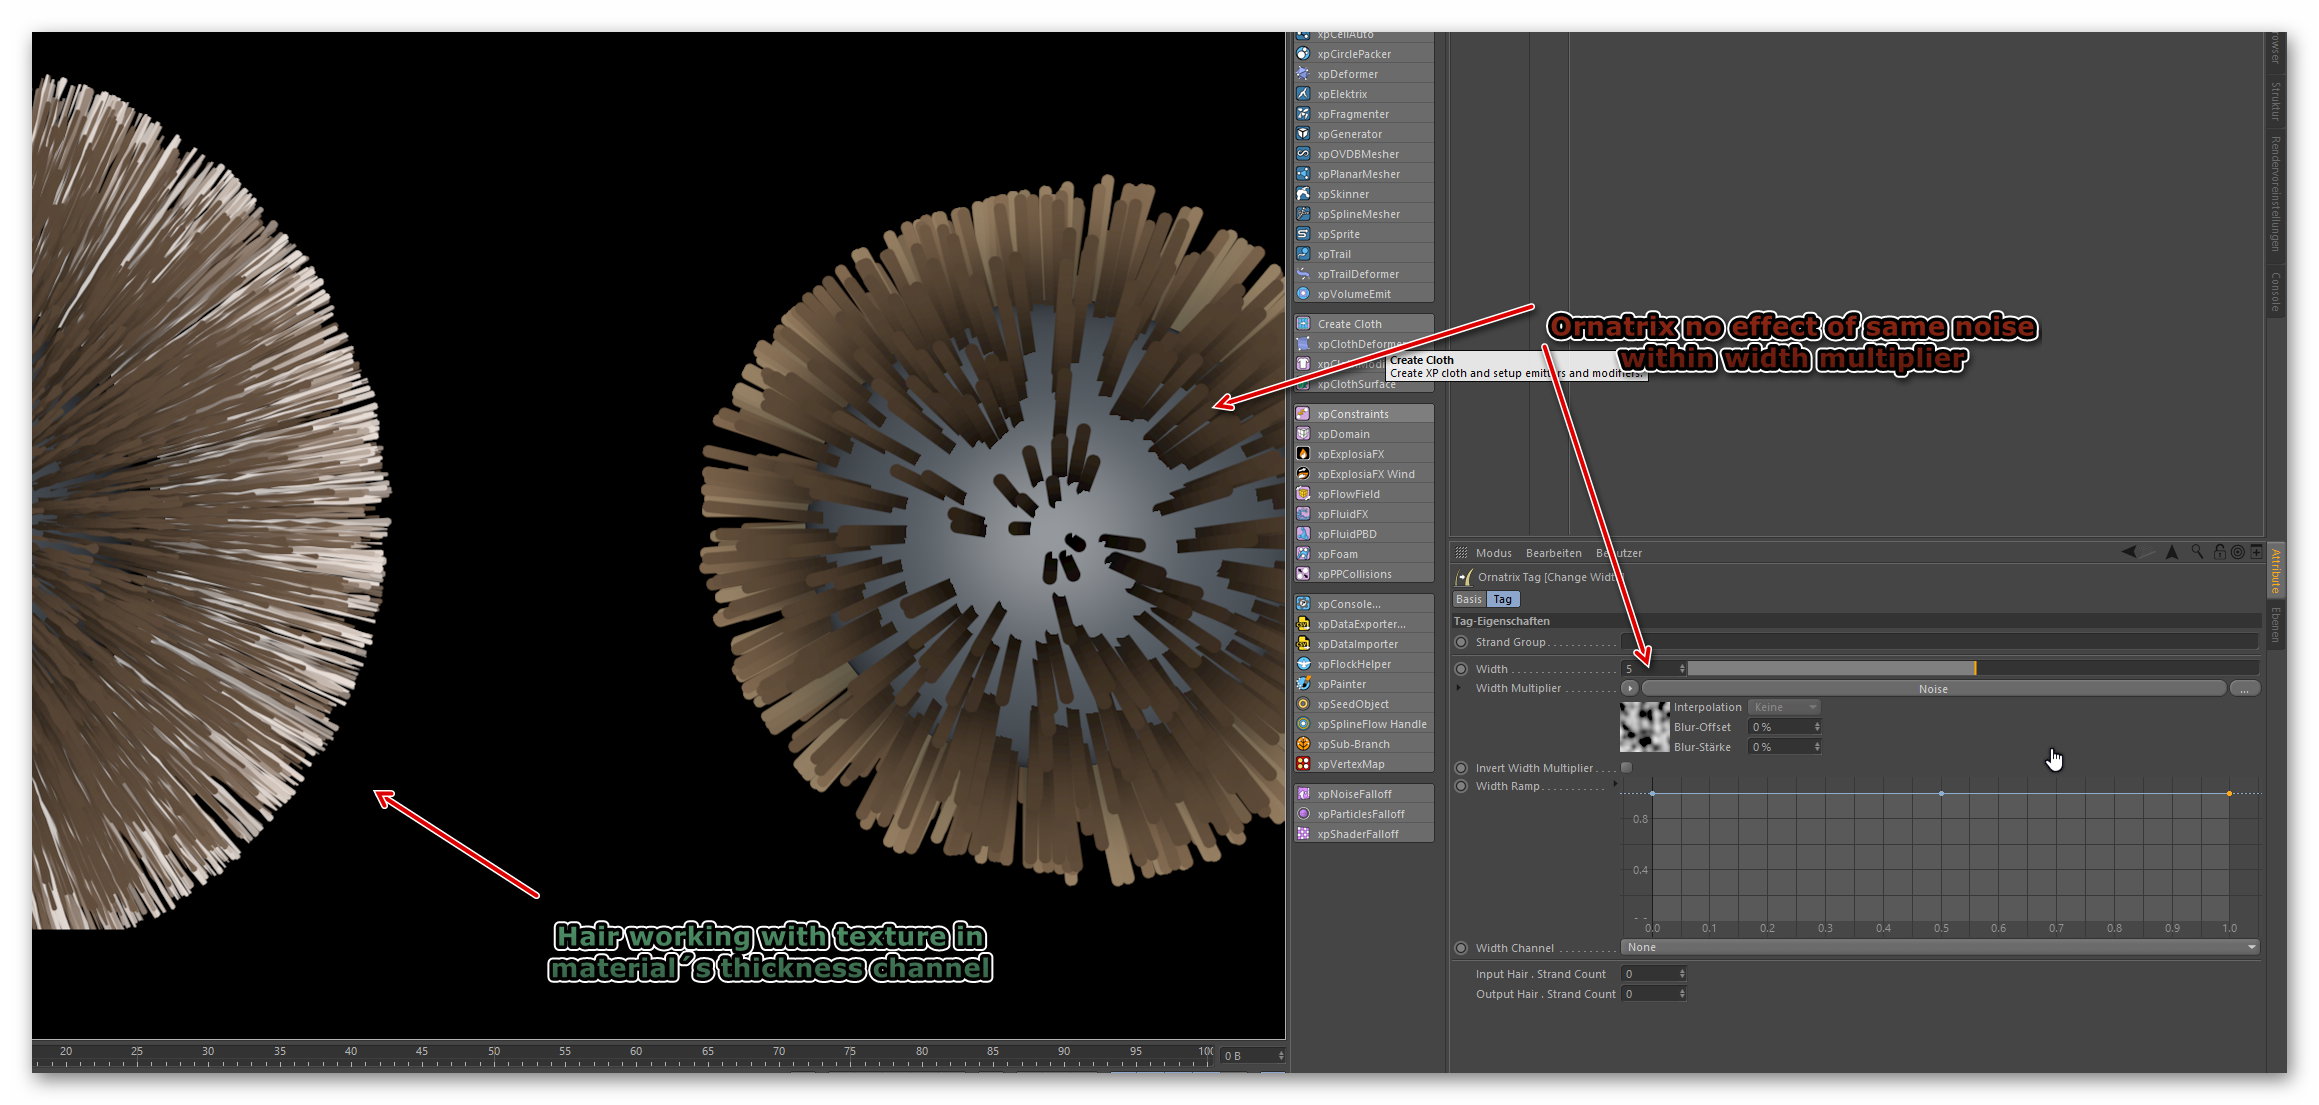
Task: Click the lock icon in Attributes header
Action: pos(2219,552)
